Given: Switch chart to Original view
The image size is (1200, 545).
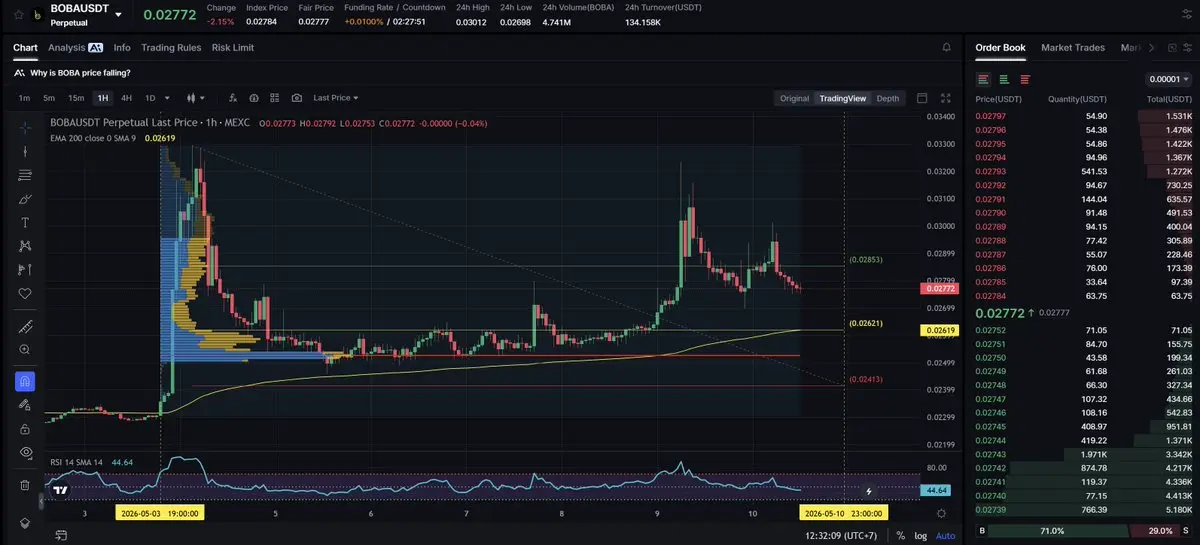Looking at the screenshot, I should point(794,98).
